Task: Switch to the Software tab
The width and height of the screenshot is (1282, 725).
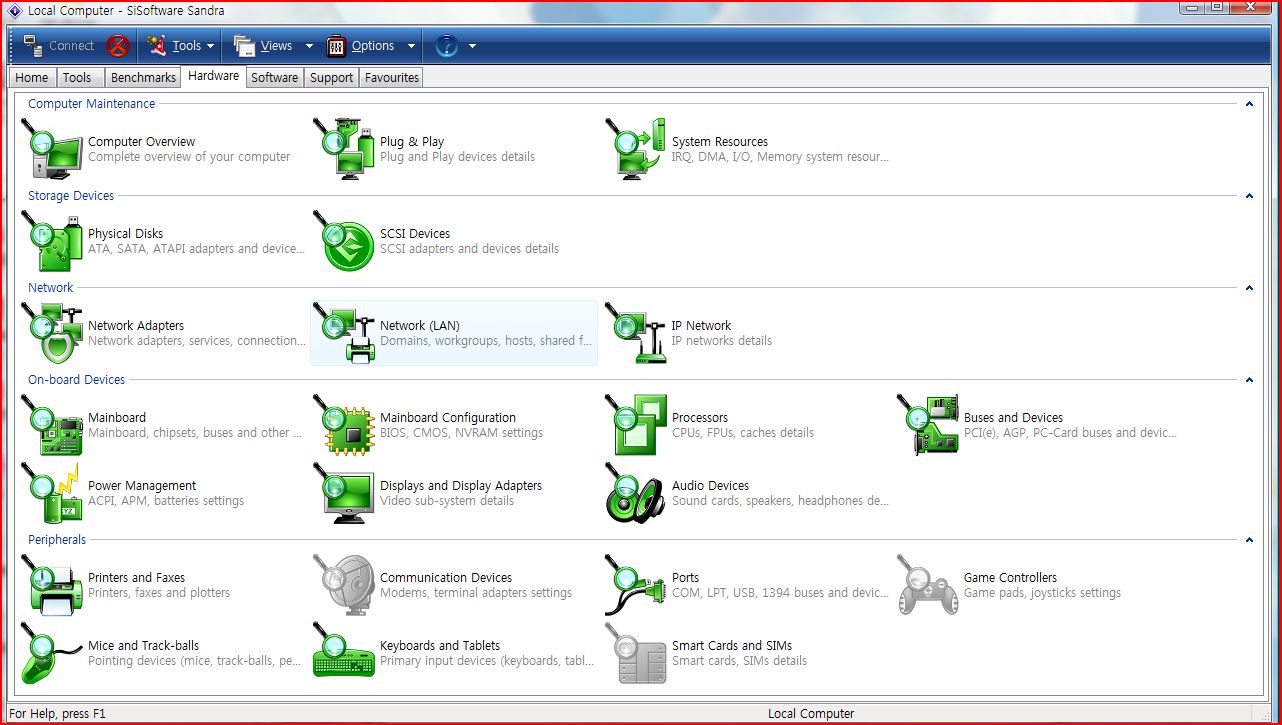Action: (275, 77)
